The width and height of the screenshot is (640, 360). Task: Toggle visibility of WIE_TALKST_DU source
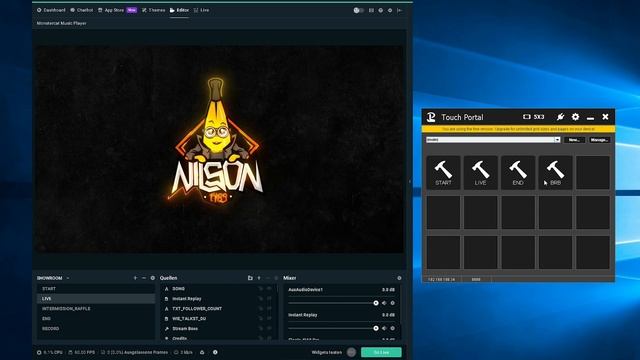click(x=269, y=318)
